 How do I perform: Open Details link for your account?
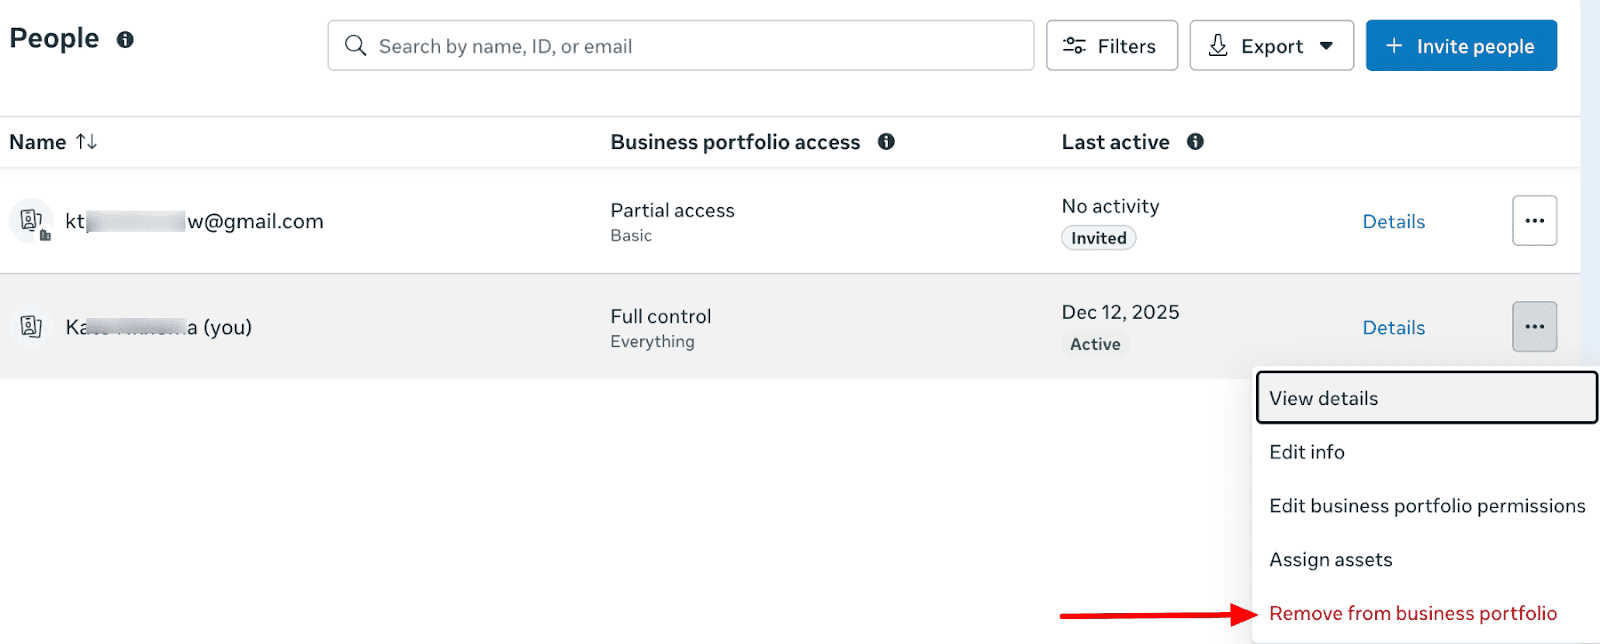(x=1393, y=328)
